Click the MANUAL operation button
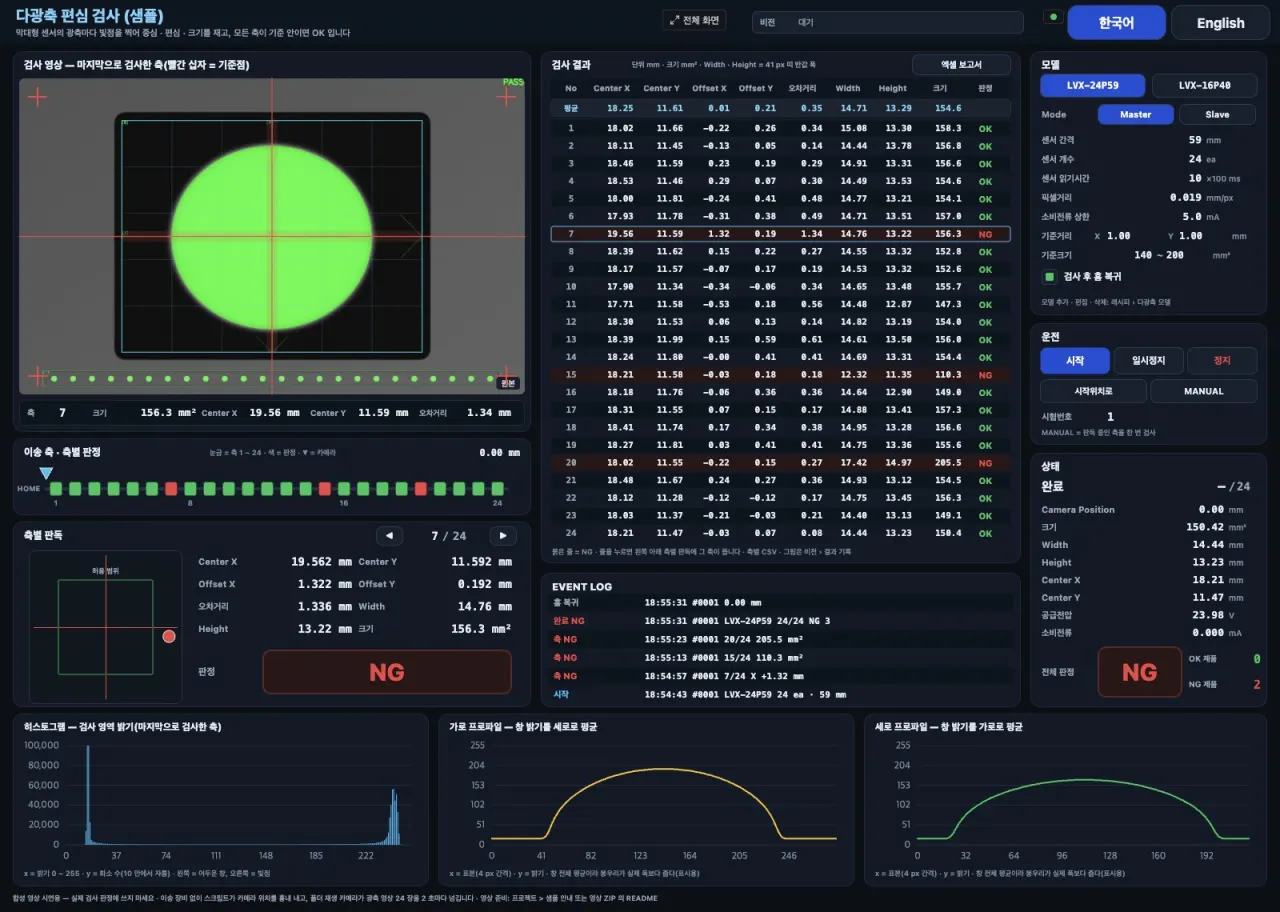 coord(1204,391)
